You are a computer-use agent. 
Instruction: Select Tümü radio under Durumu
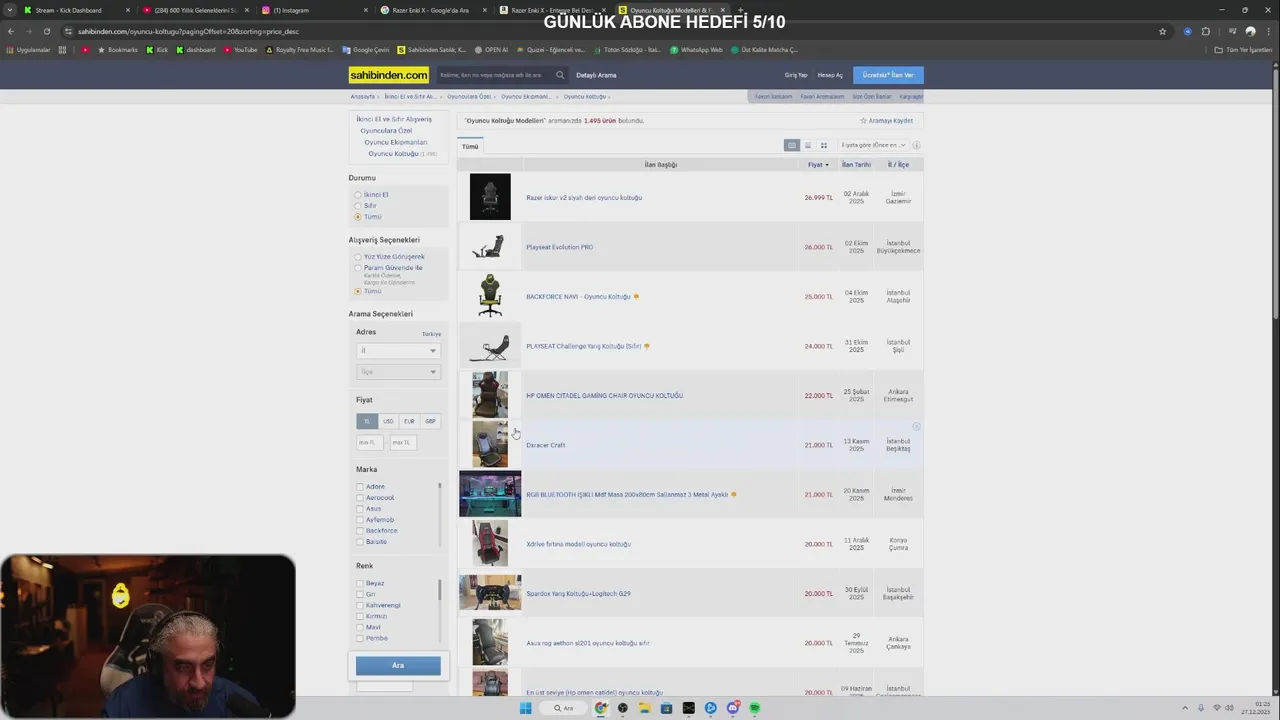point(358,217)
